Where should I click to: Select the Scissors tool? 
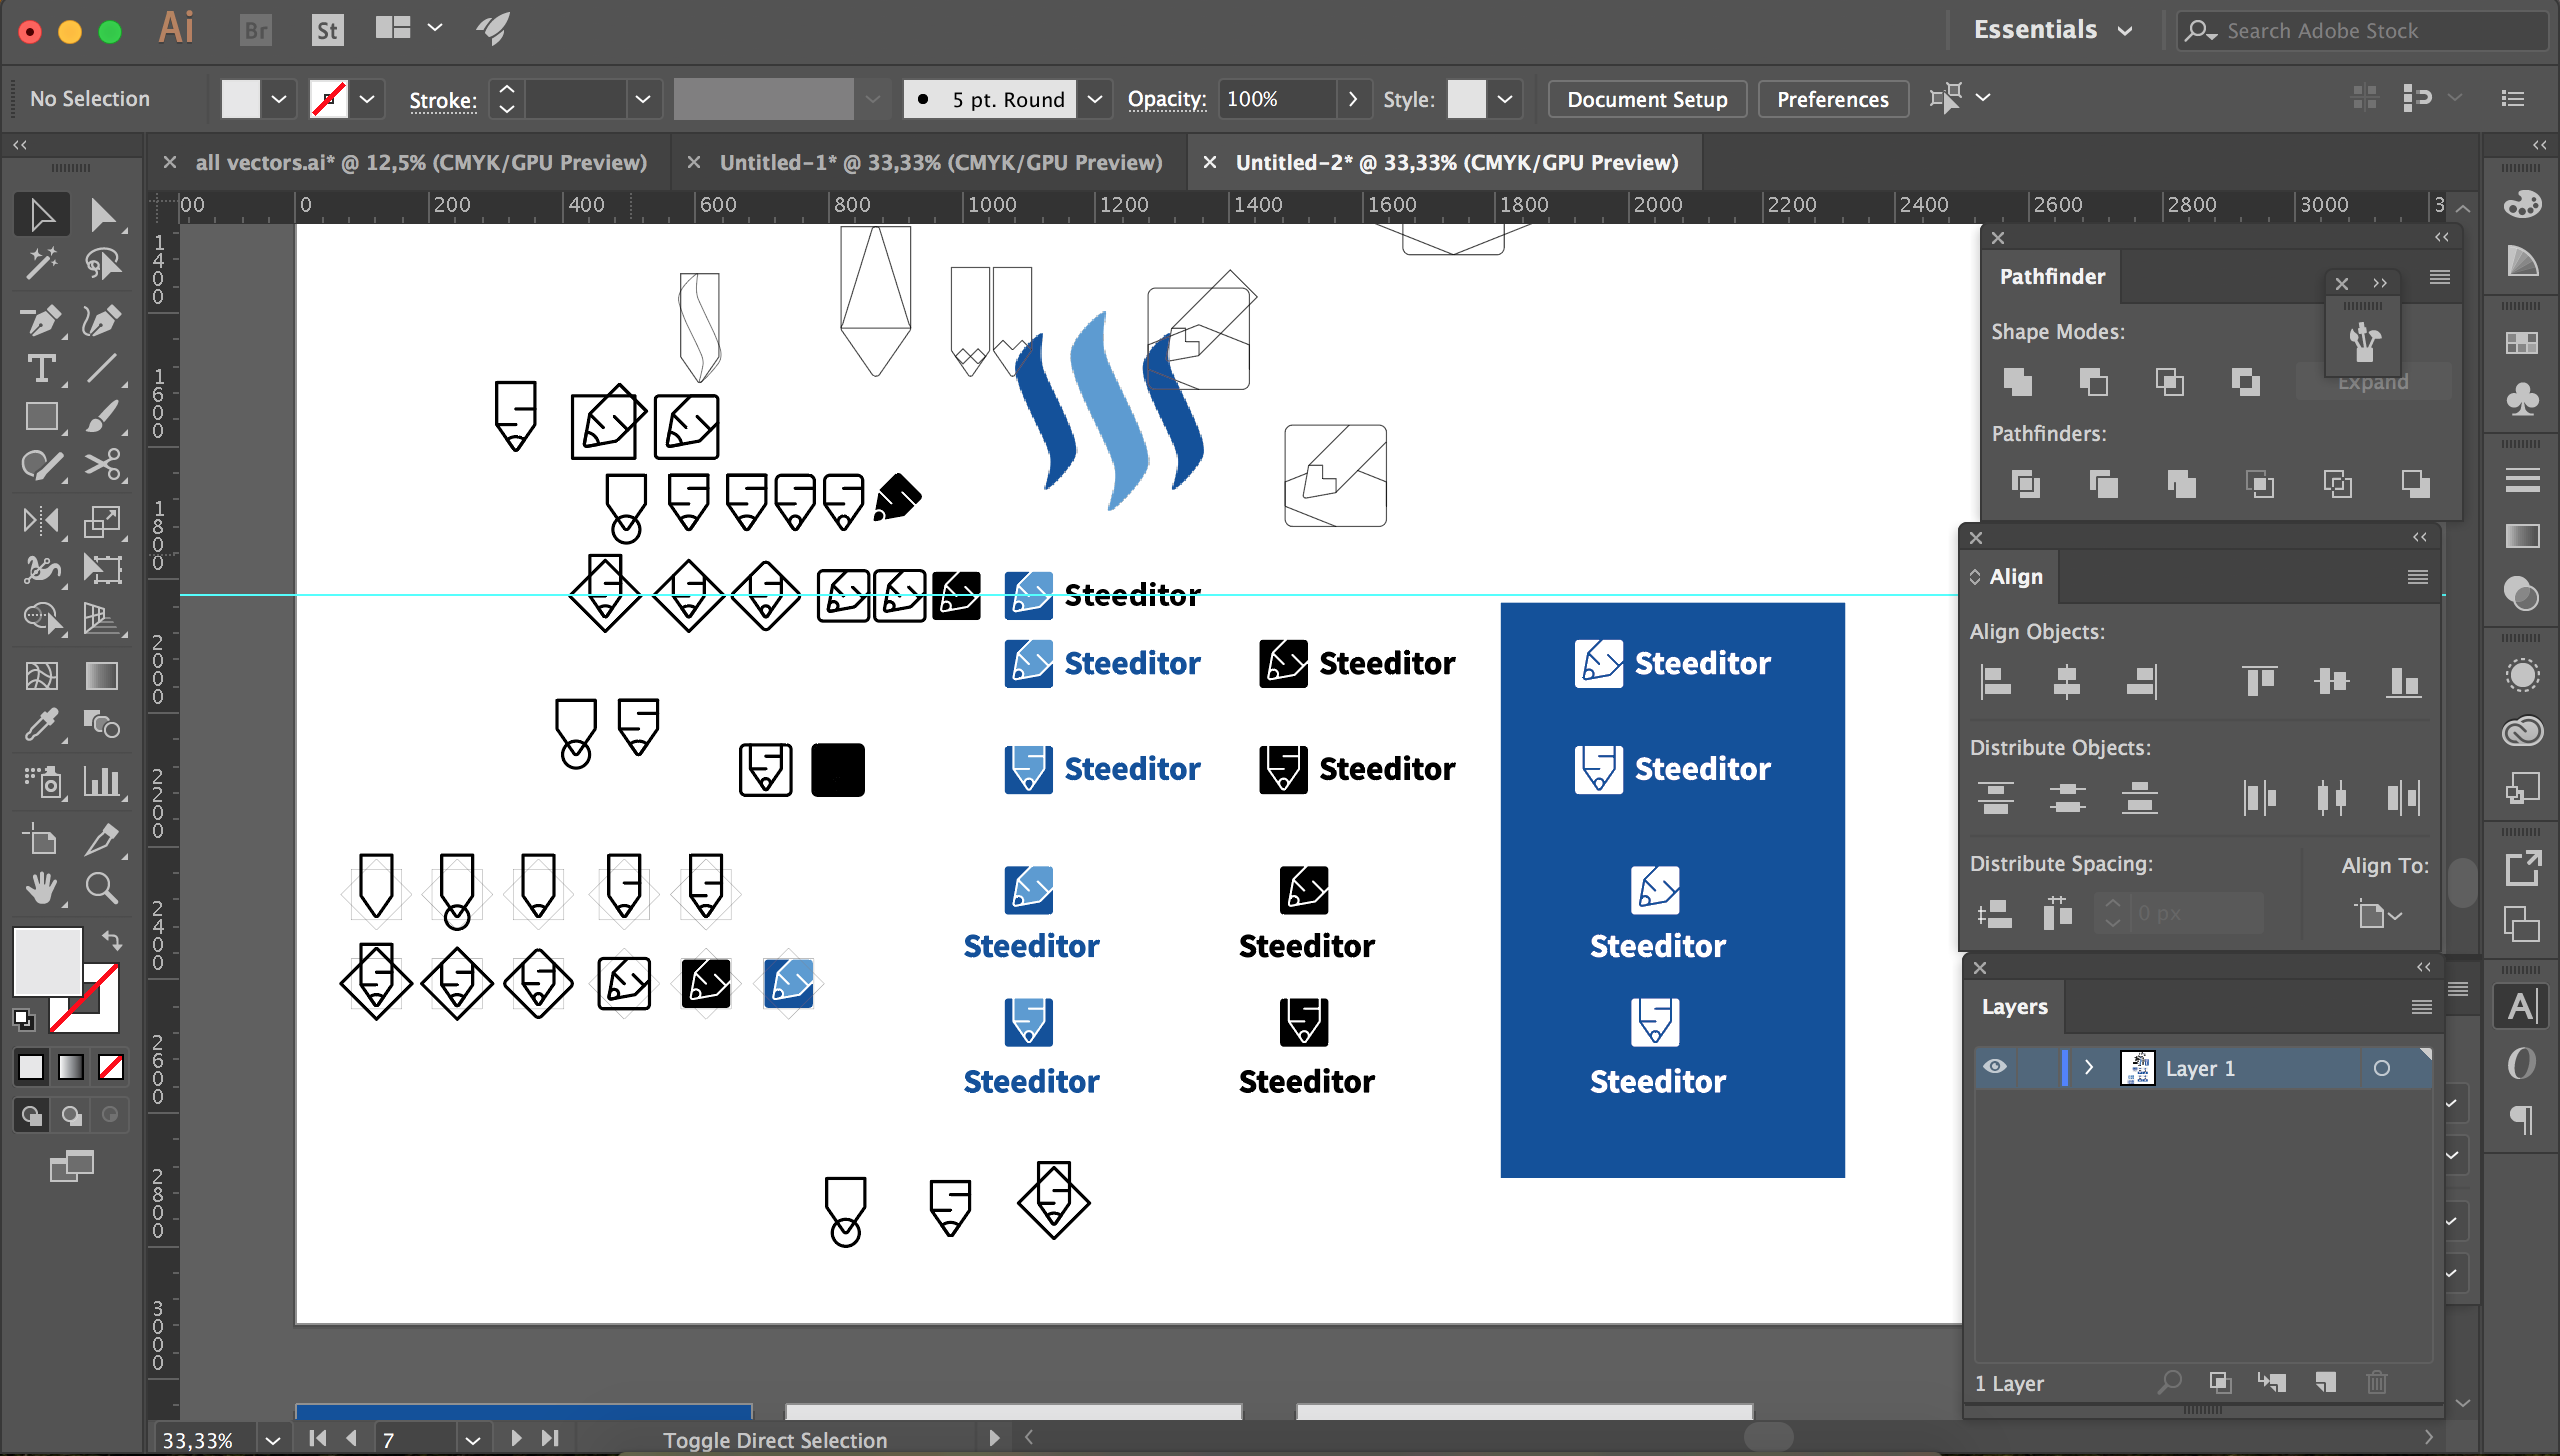click(102, 465)
